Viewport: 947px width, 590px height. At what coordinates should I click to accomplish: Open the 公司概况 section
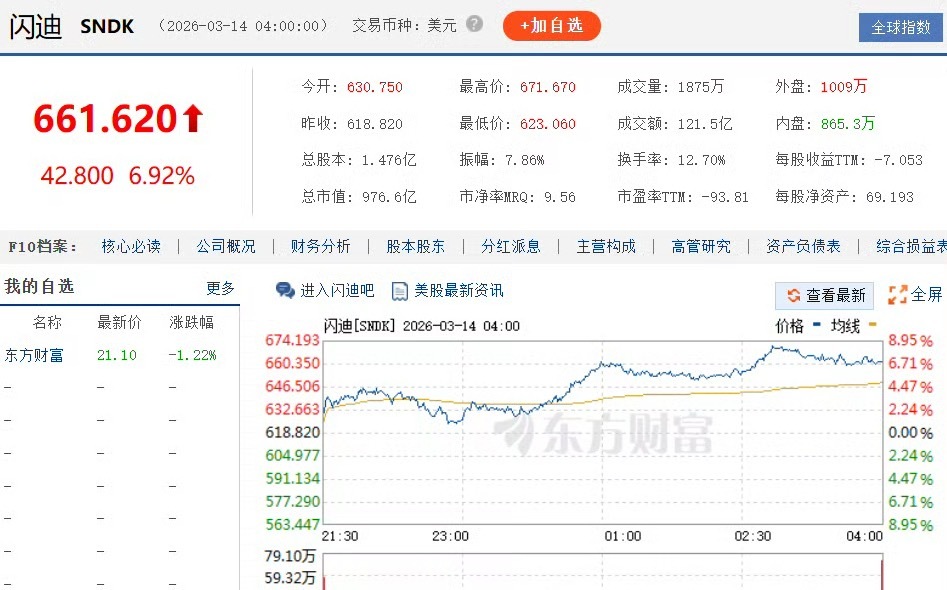pos(226,245)
